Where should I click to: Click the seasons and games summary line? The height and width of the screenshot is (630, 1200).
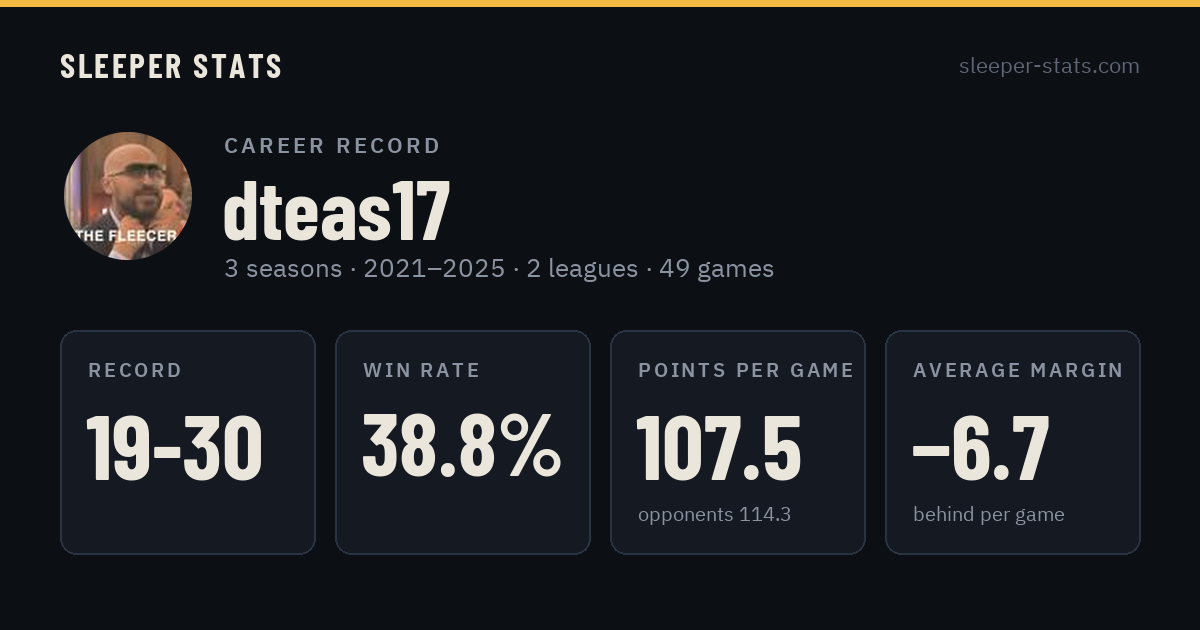pyautogui.click(x=498, y=269)
